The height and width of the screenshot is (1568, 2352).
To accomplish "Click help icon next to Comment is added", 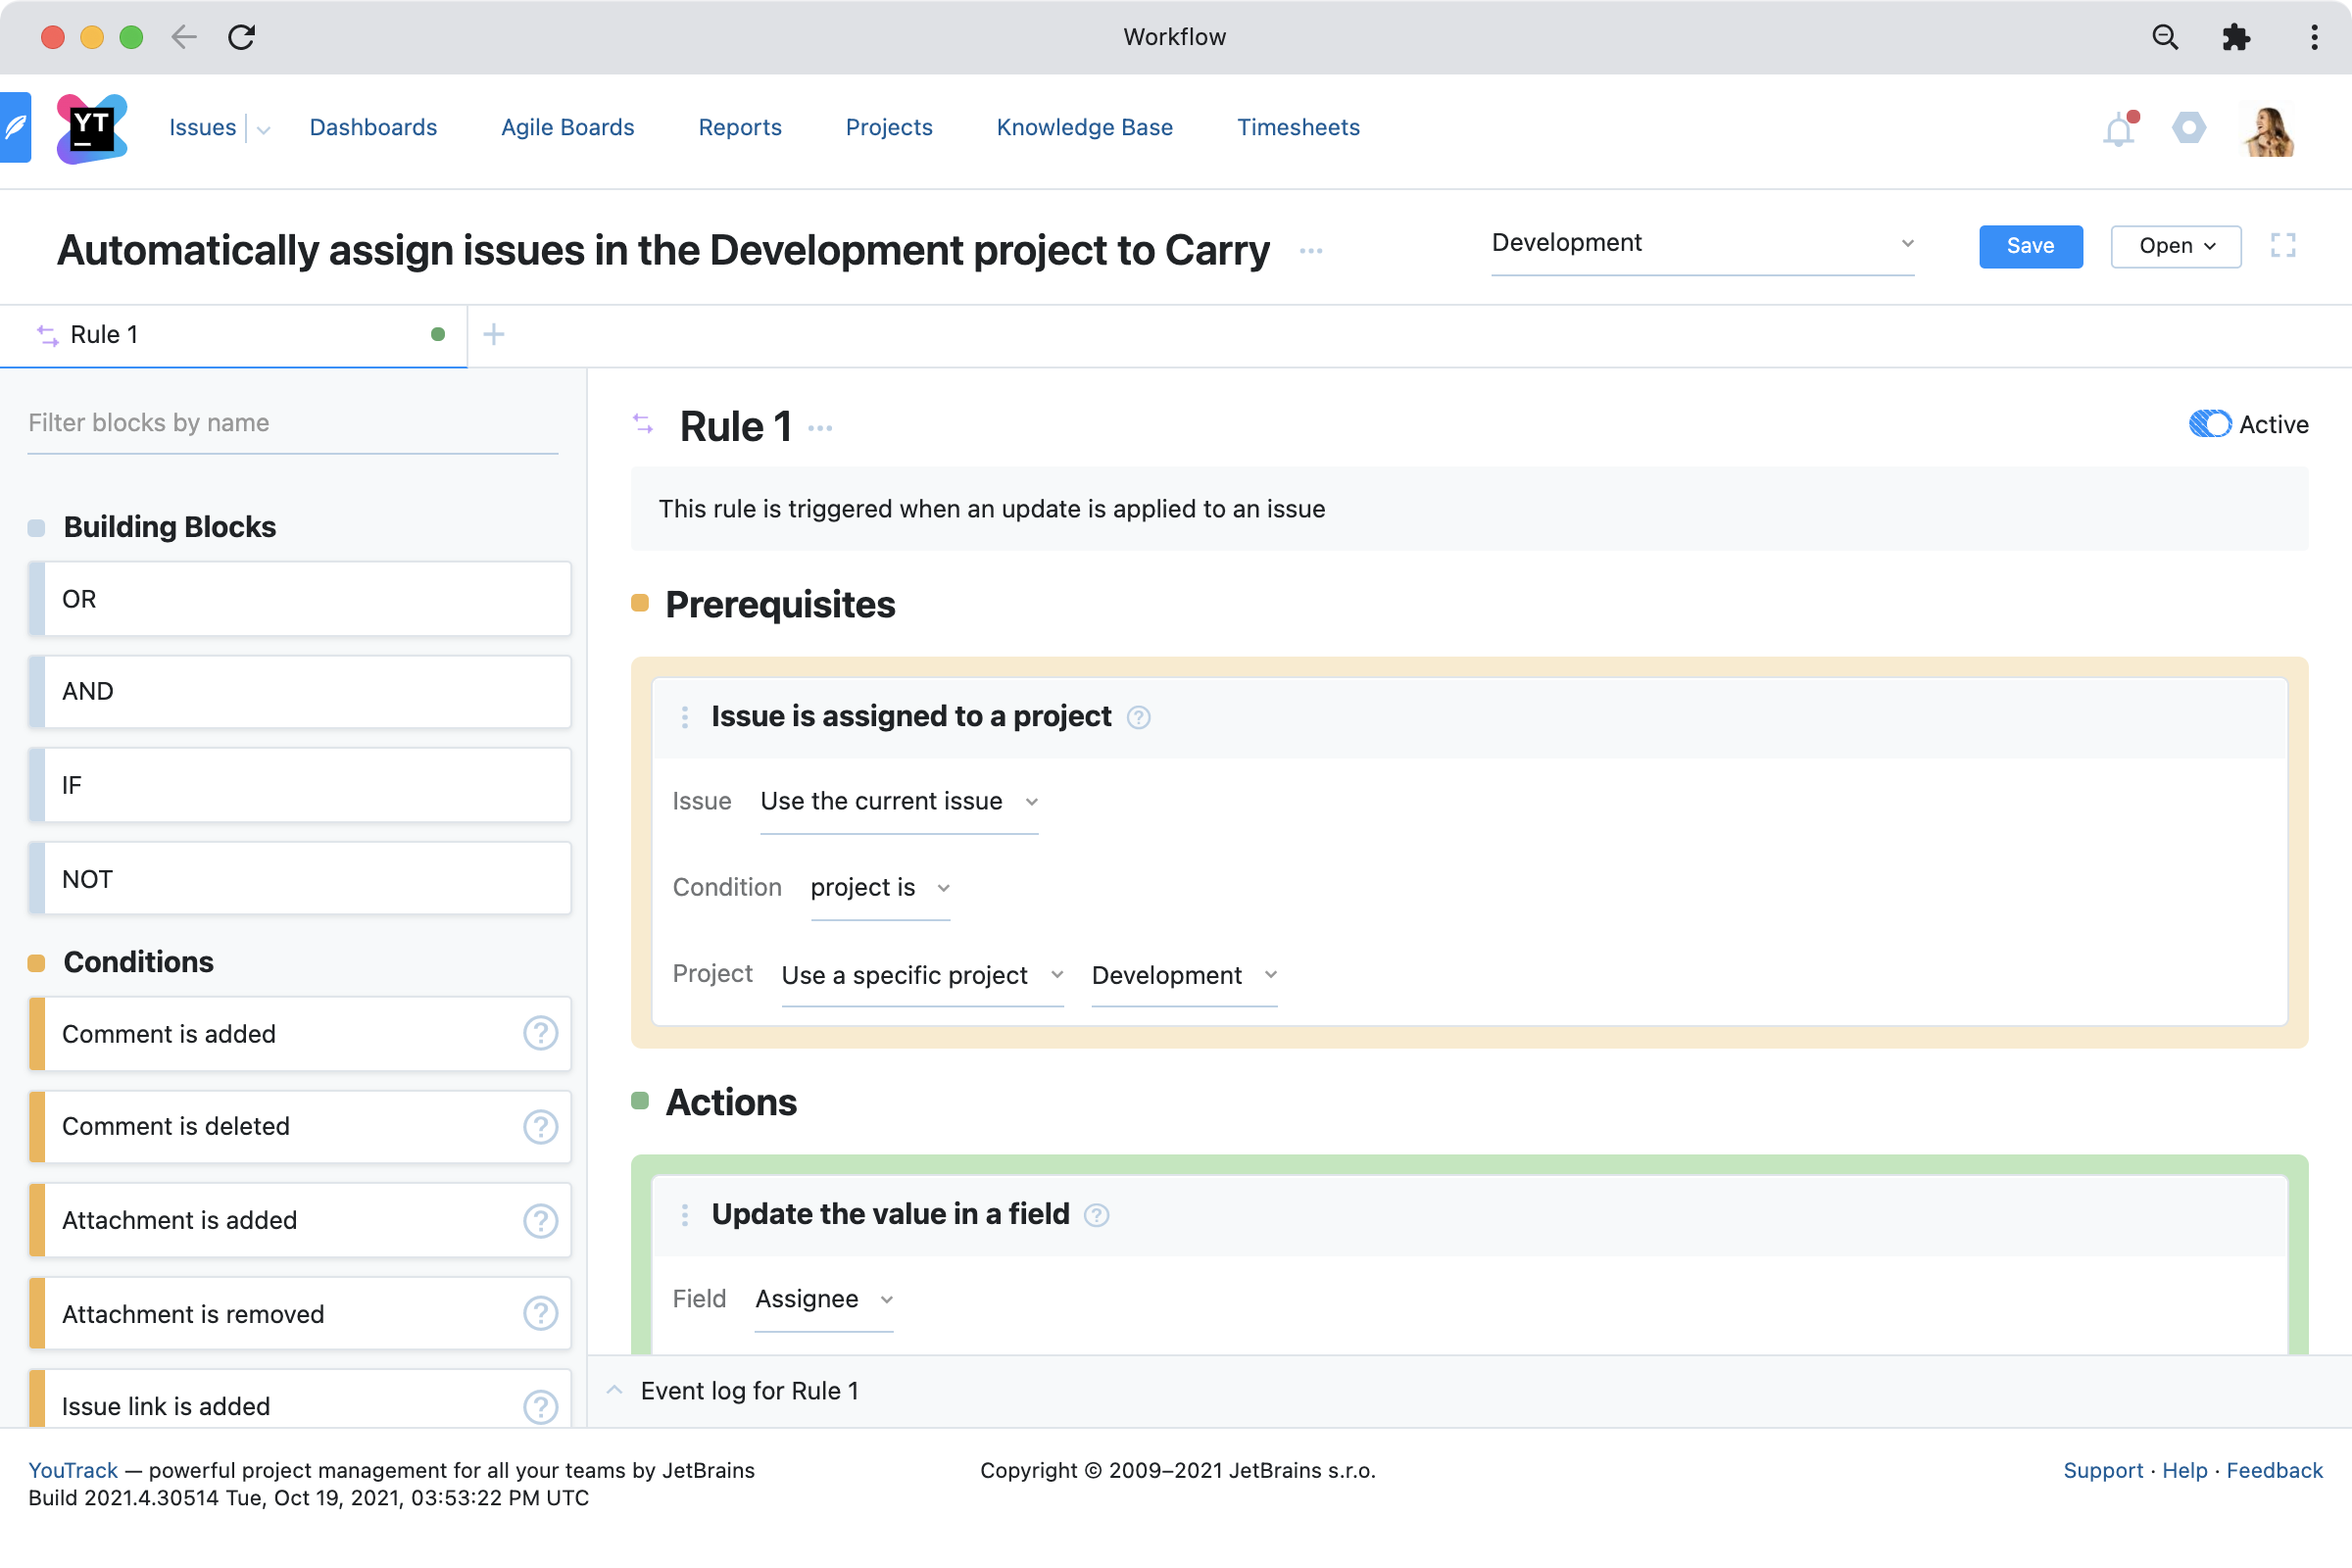I will (540, 1033).
